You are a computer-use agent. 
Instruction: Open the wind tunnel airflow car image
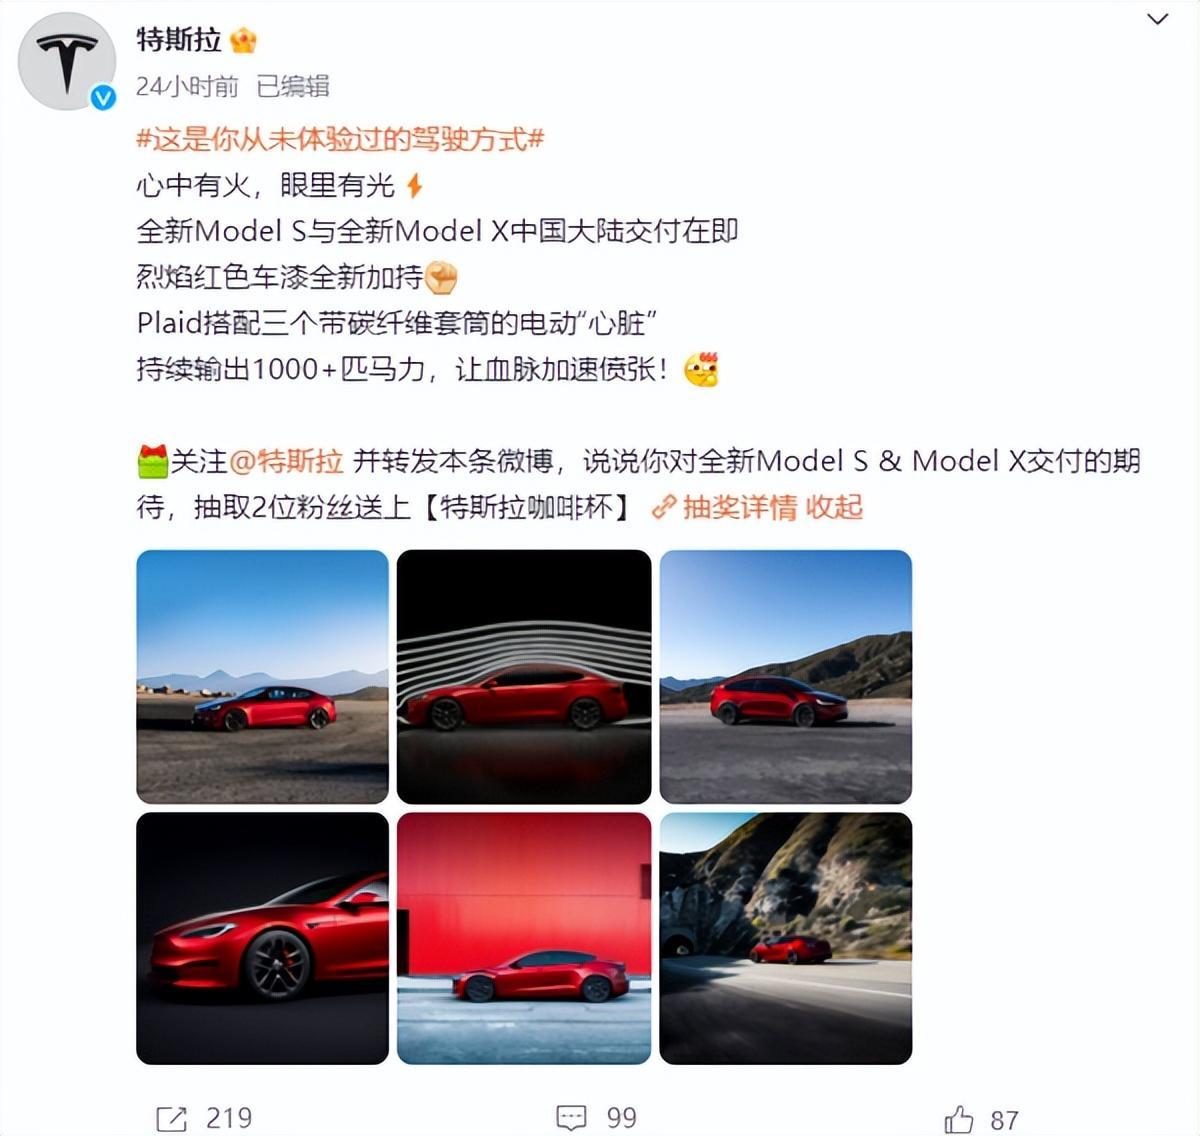524,677
